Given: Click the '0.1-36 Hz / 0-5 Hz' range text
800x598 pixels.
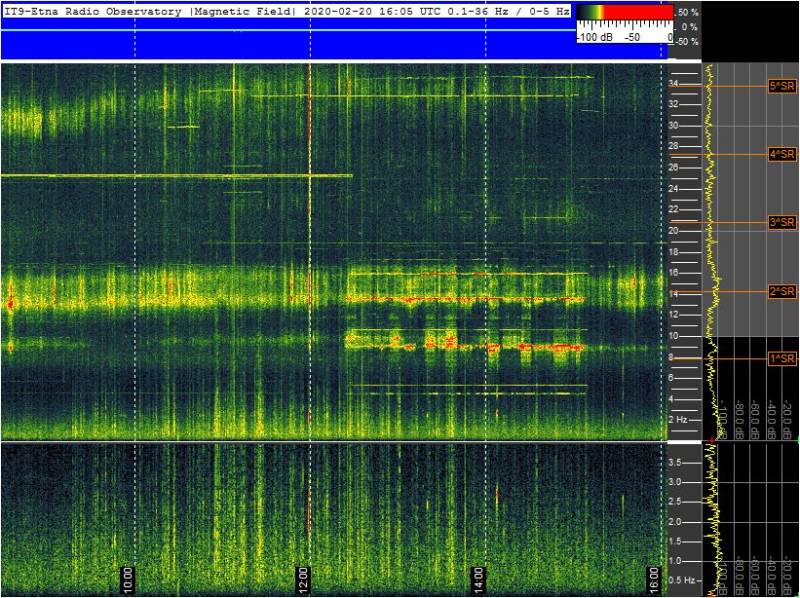Looking at the screenshot, I should click(509, 11).
